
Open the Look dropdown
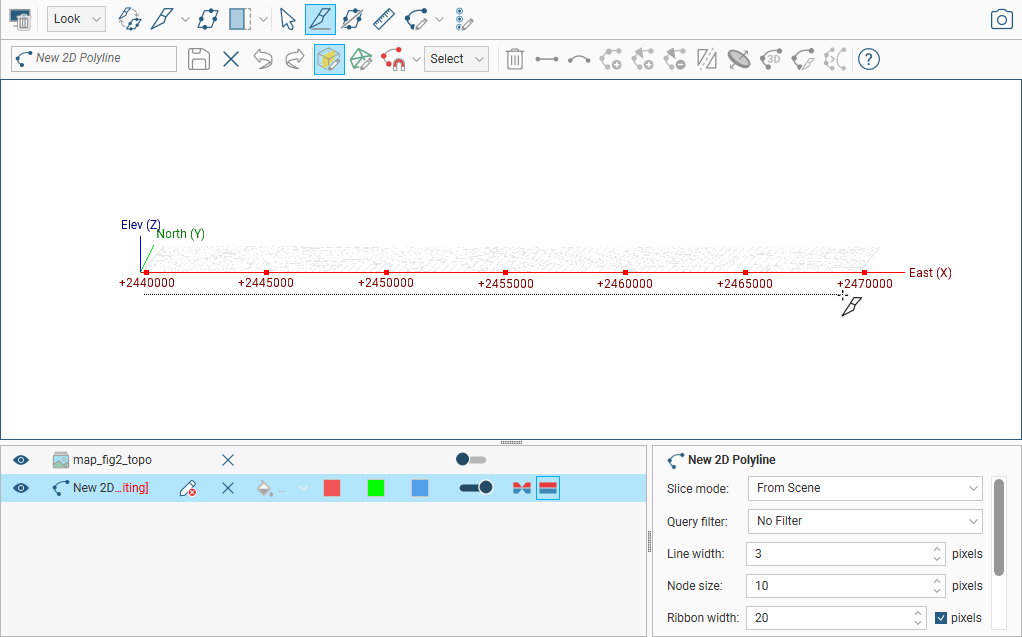pyautogui.click(x=76, y=19)
